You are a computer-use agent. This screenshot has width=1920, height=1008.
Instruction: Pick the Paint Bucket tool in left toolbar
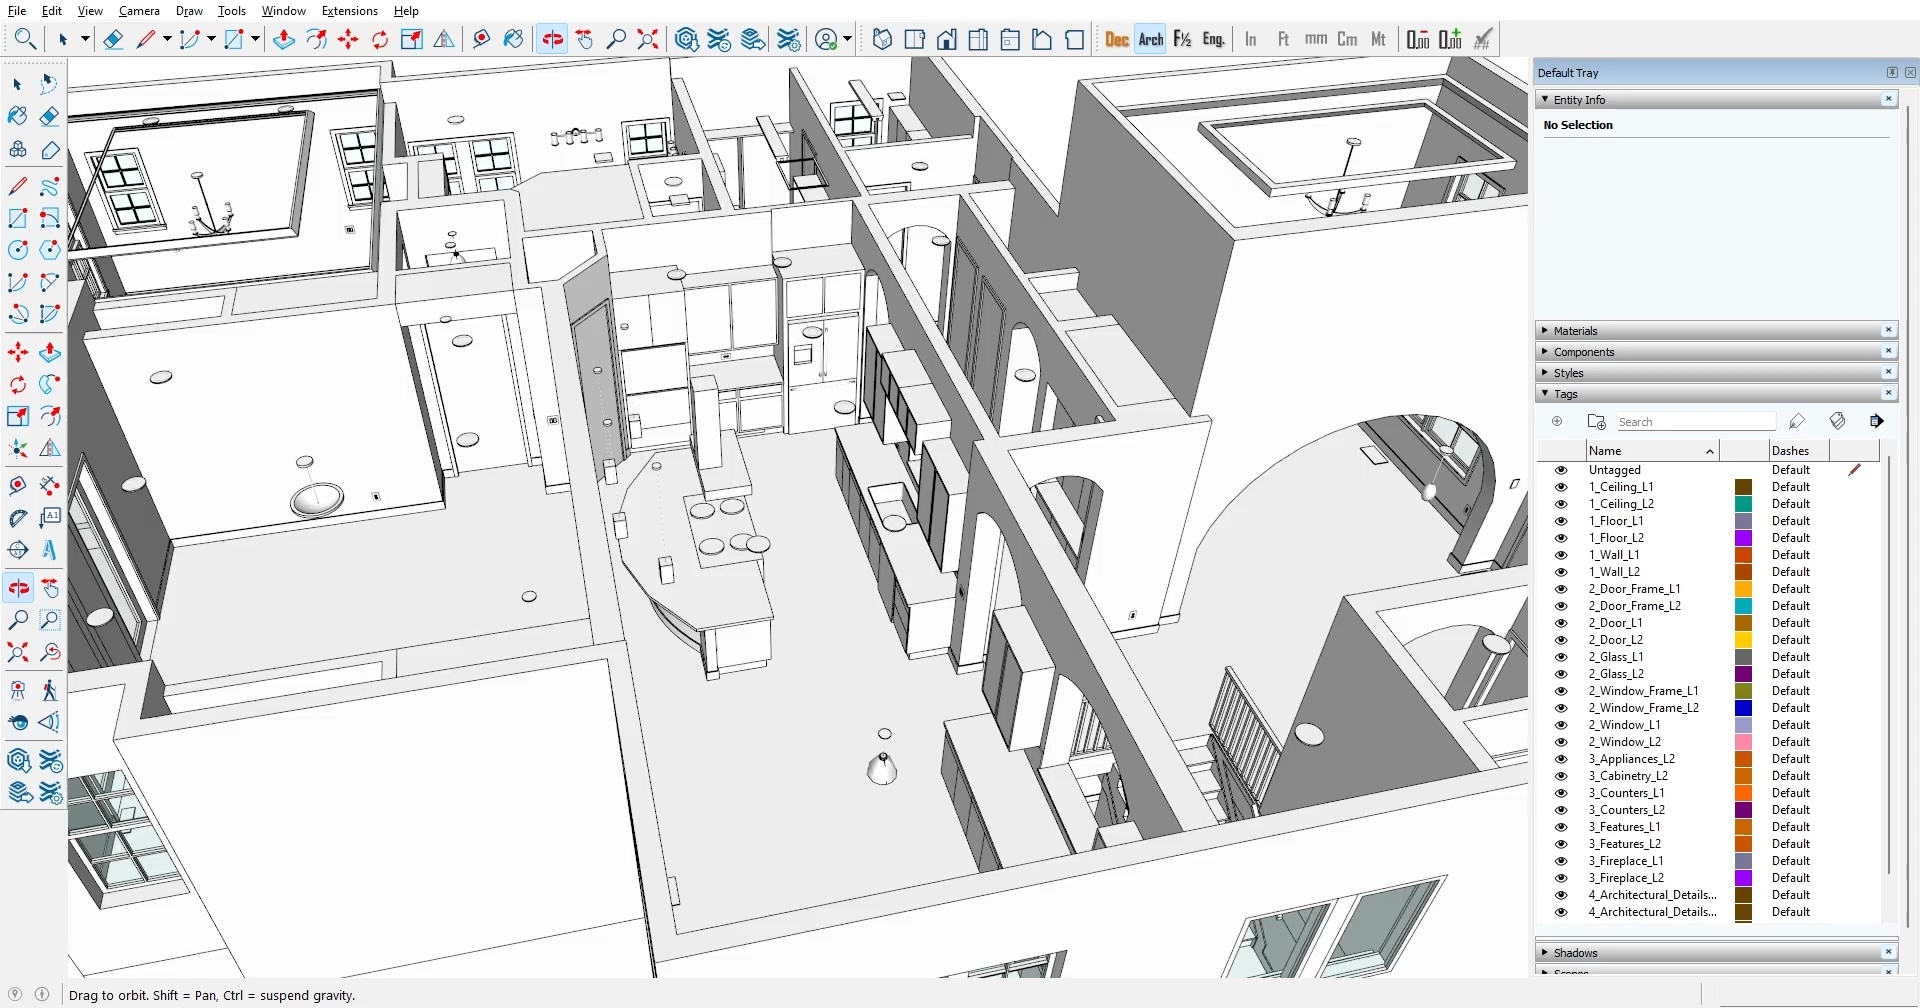[18, 116]
